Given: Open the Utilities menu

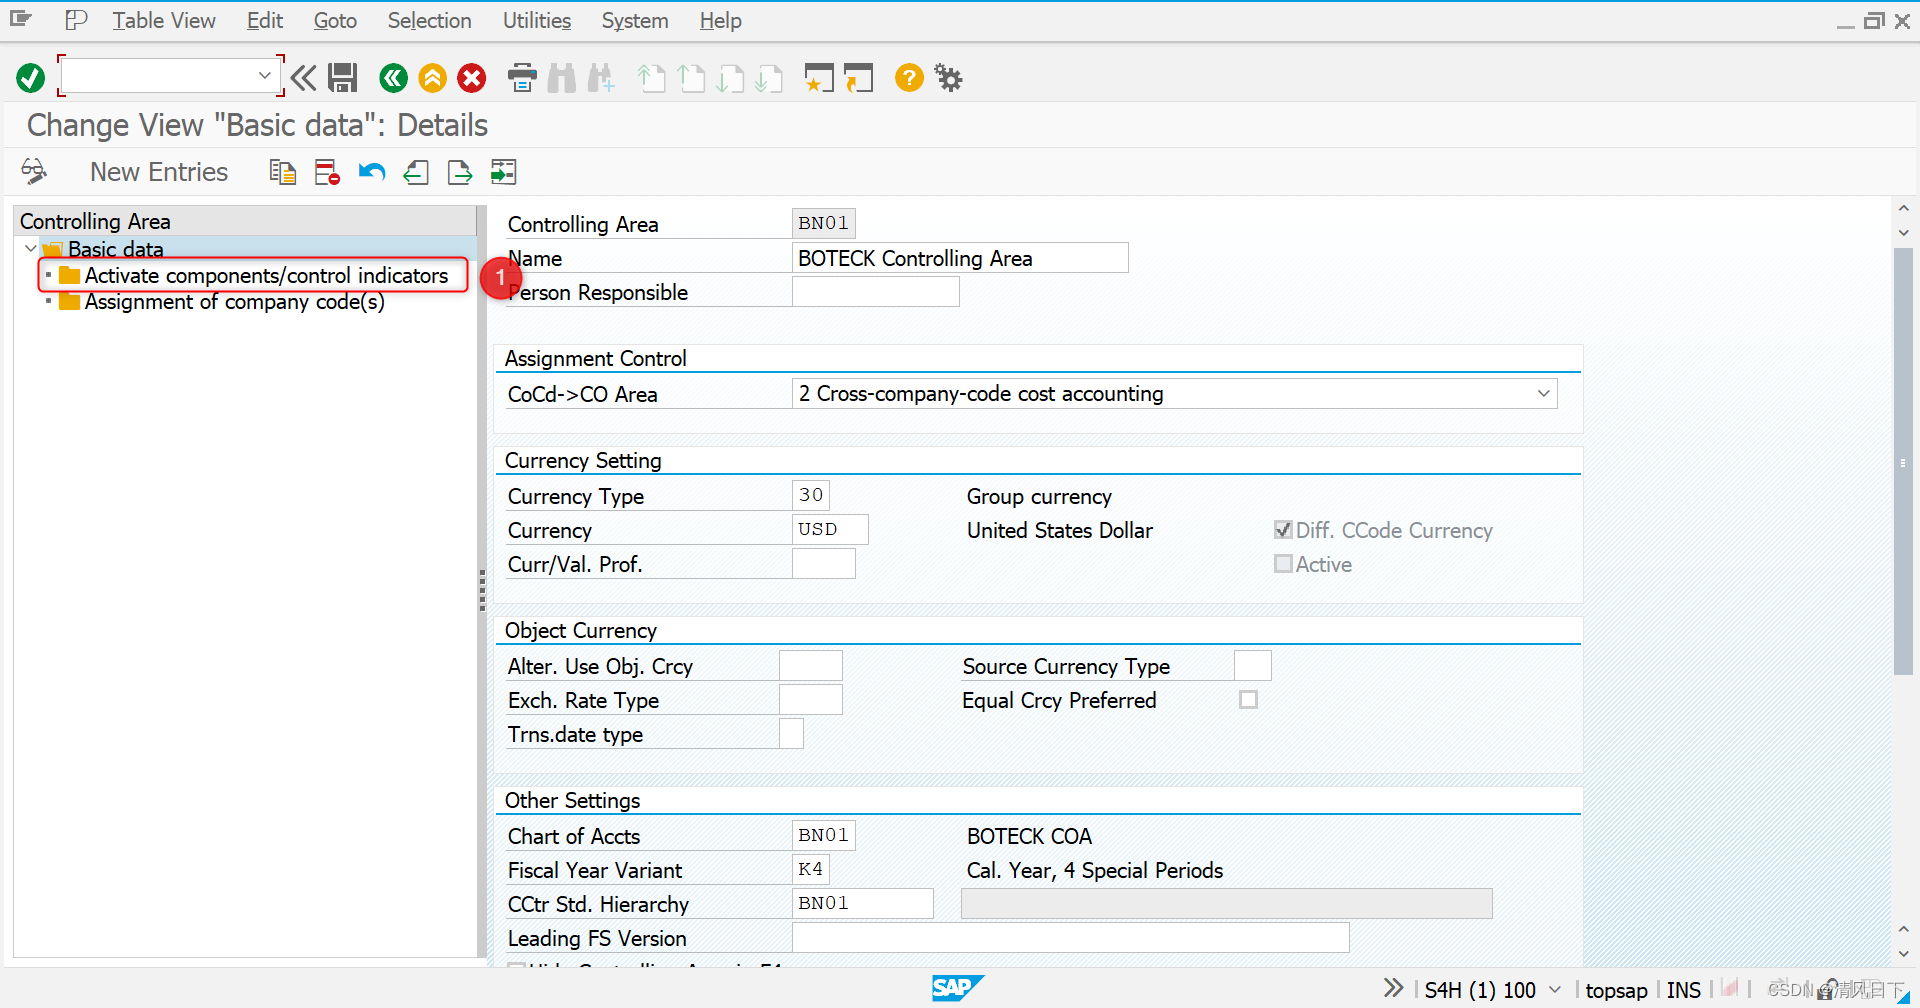Looking at the screenshot, I should coord(537,21).
